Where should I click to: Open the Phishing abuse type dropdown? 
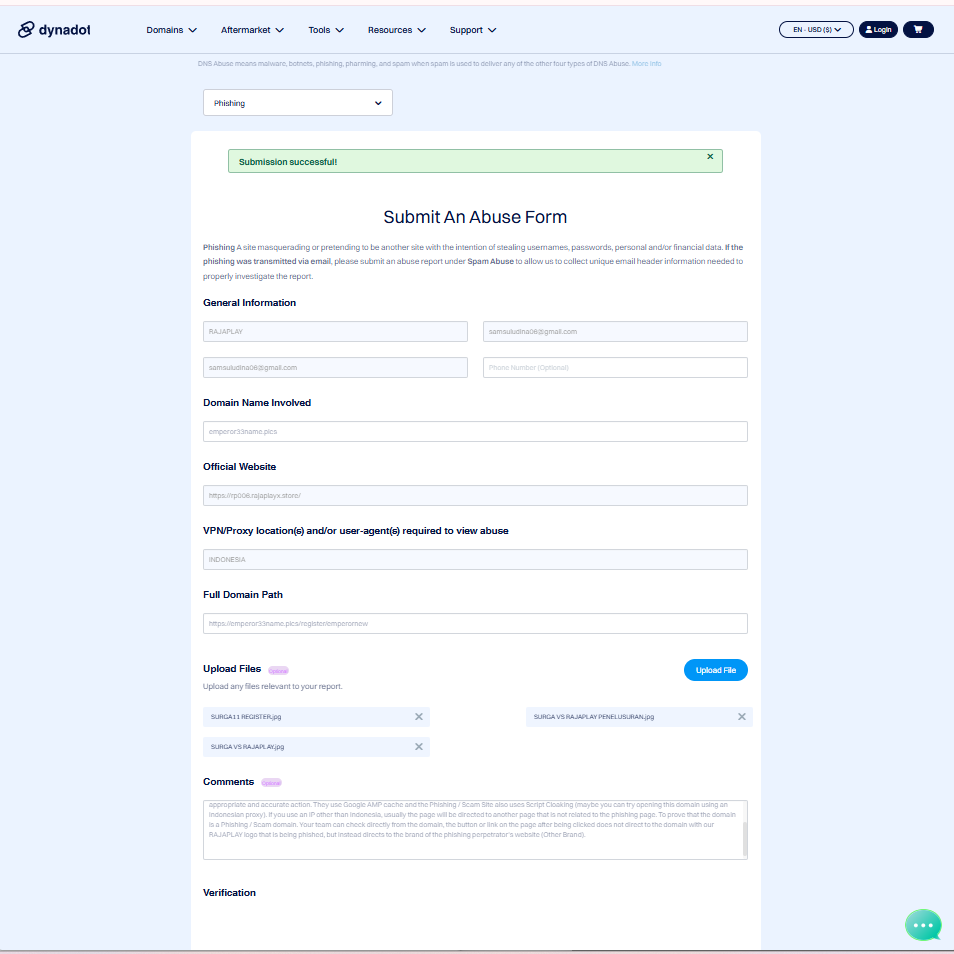[298, 103]
